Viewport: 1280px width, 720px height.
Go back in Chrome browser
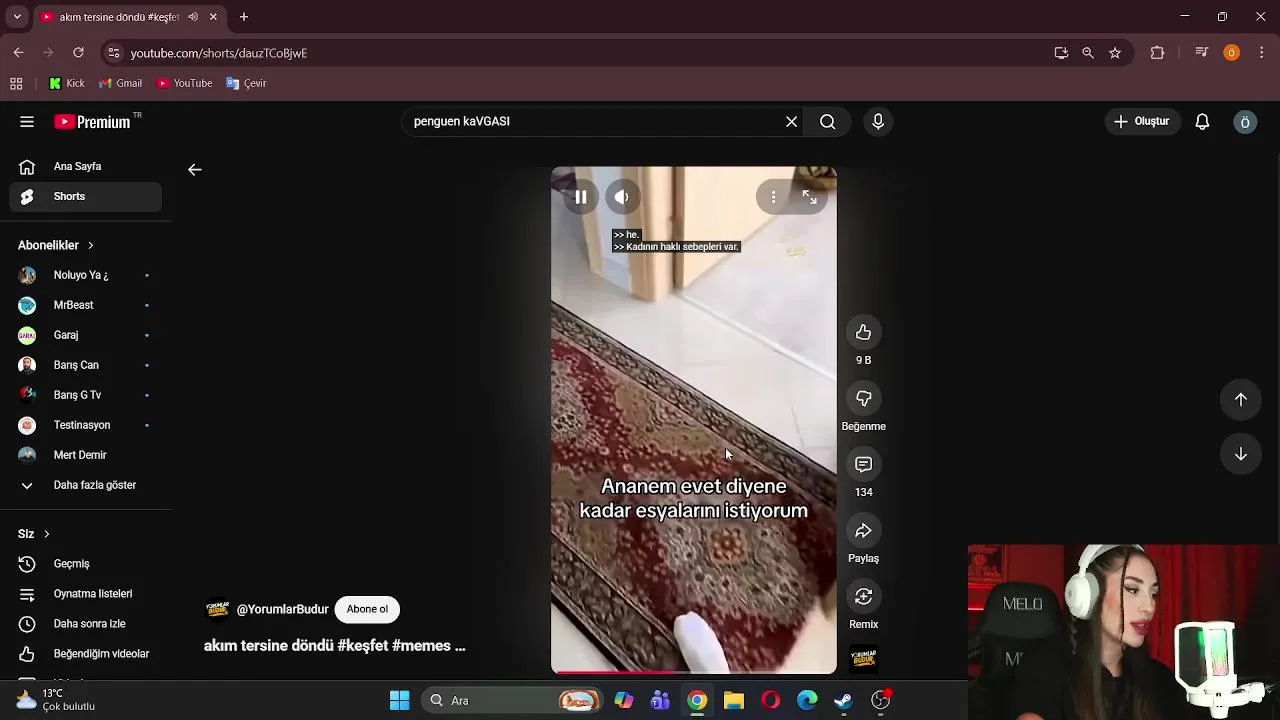click(x=18, y=53)
